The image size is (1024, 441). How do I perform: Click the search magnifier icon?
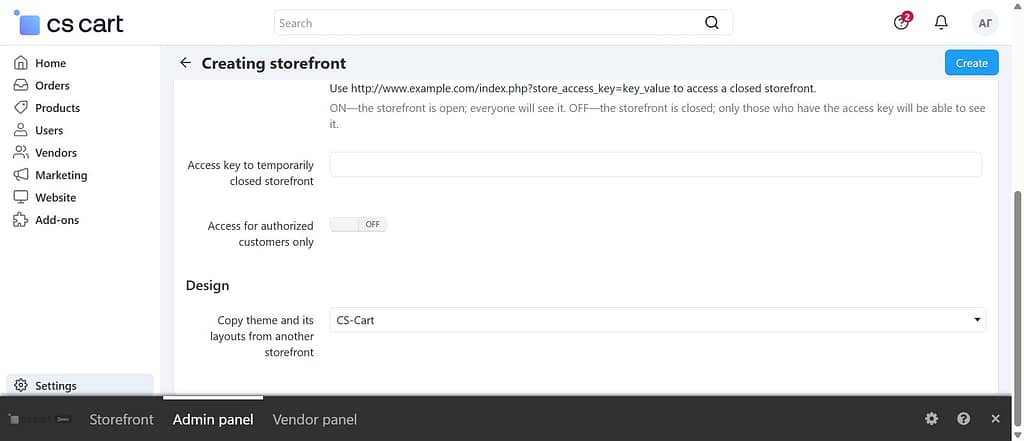click(x=711, y=23)
